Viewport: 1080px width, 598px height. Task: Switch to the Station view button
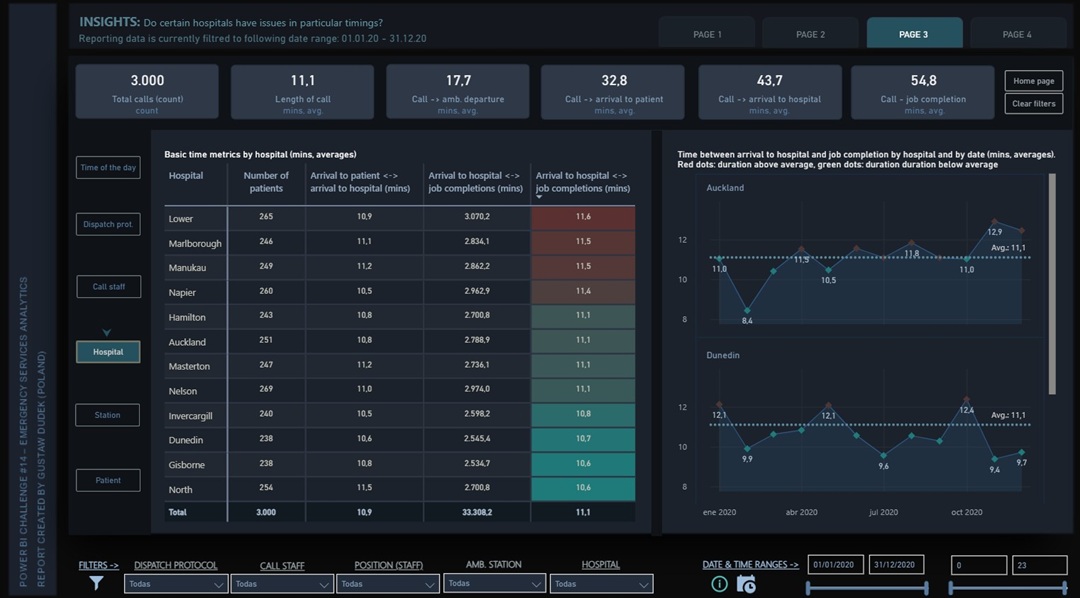pos(108,415)
